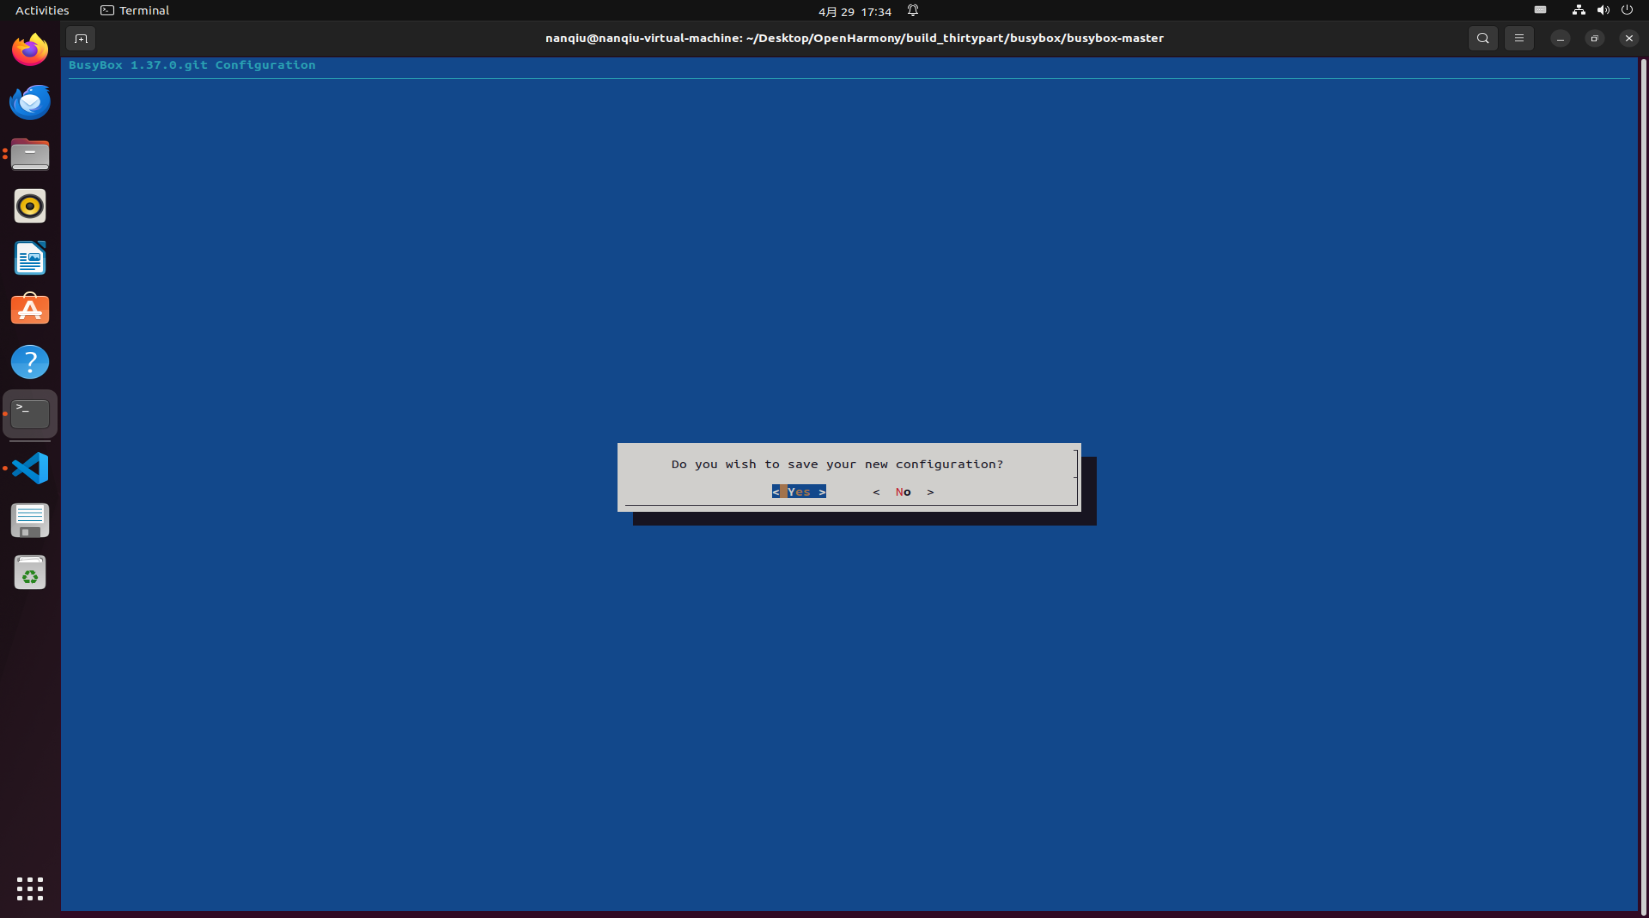Click the BusyBox 1.37.0.git Configuration title
The height and width of the screenshot is (918, 1649).
[192, 65]
